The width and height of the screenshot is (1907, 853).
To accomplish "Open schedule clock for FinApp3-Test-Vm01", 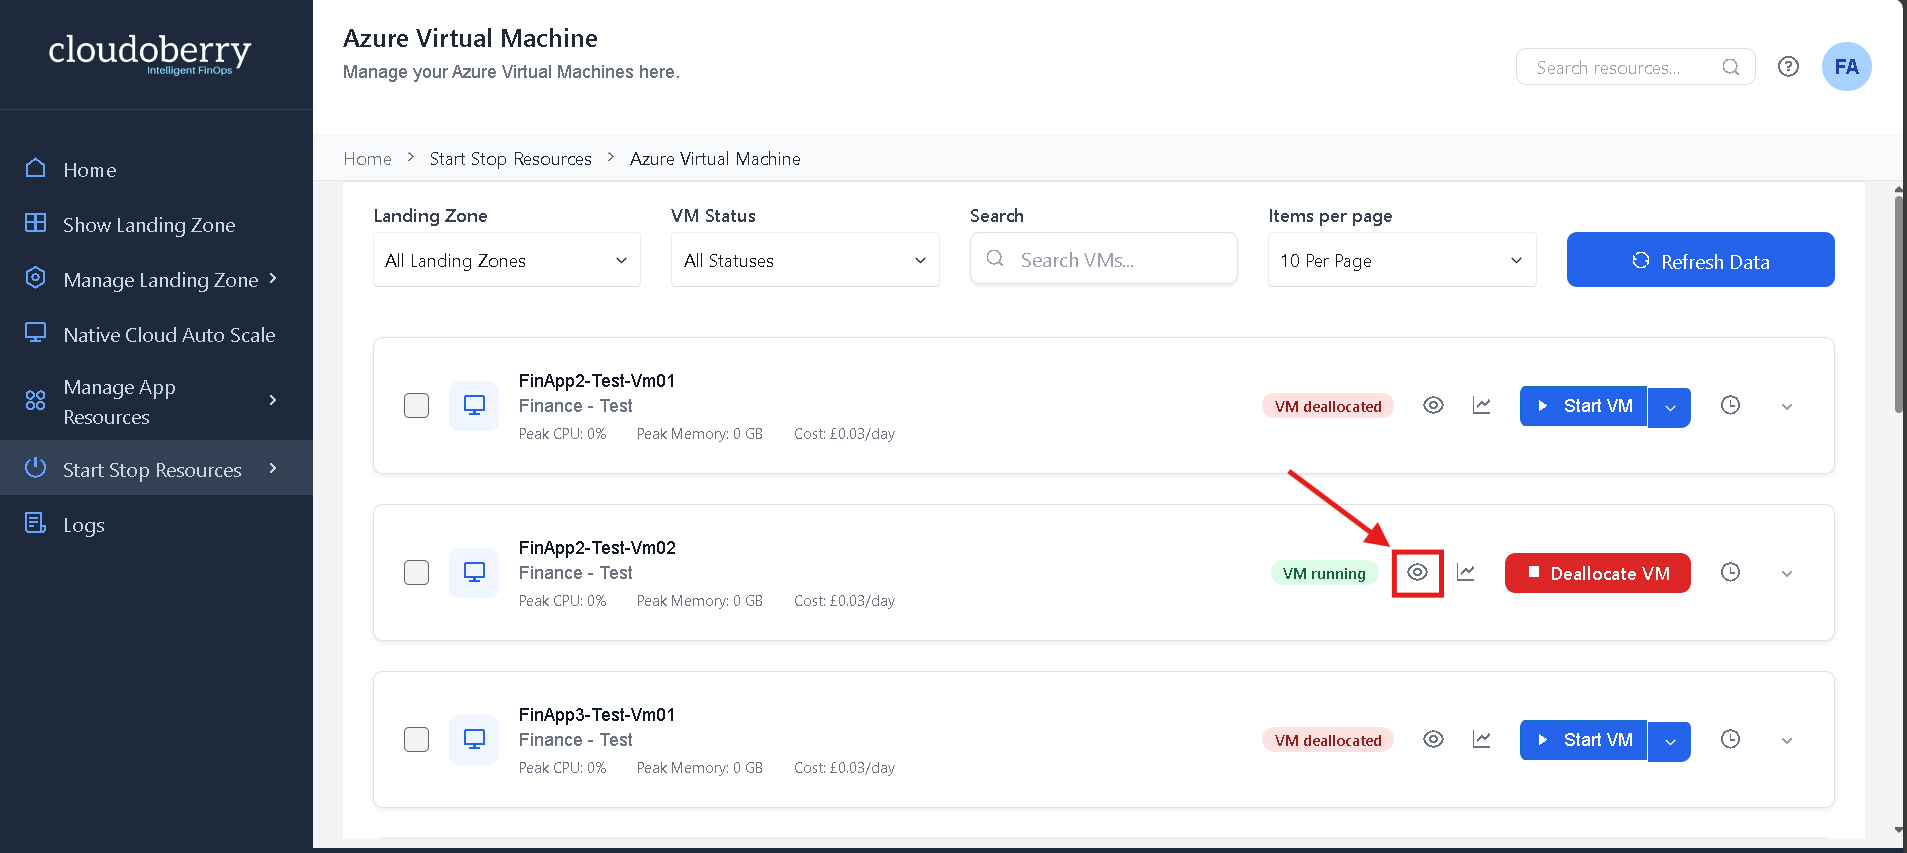I will pos(1730,739).
